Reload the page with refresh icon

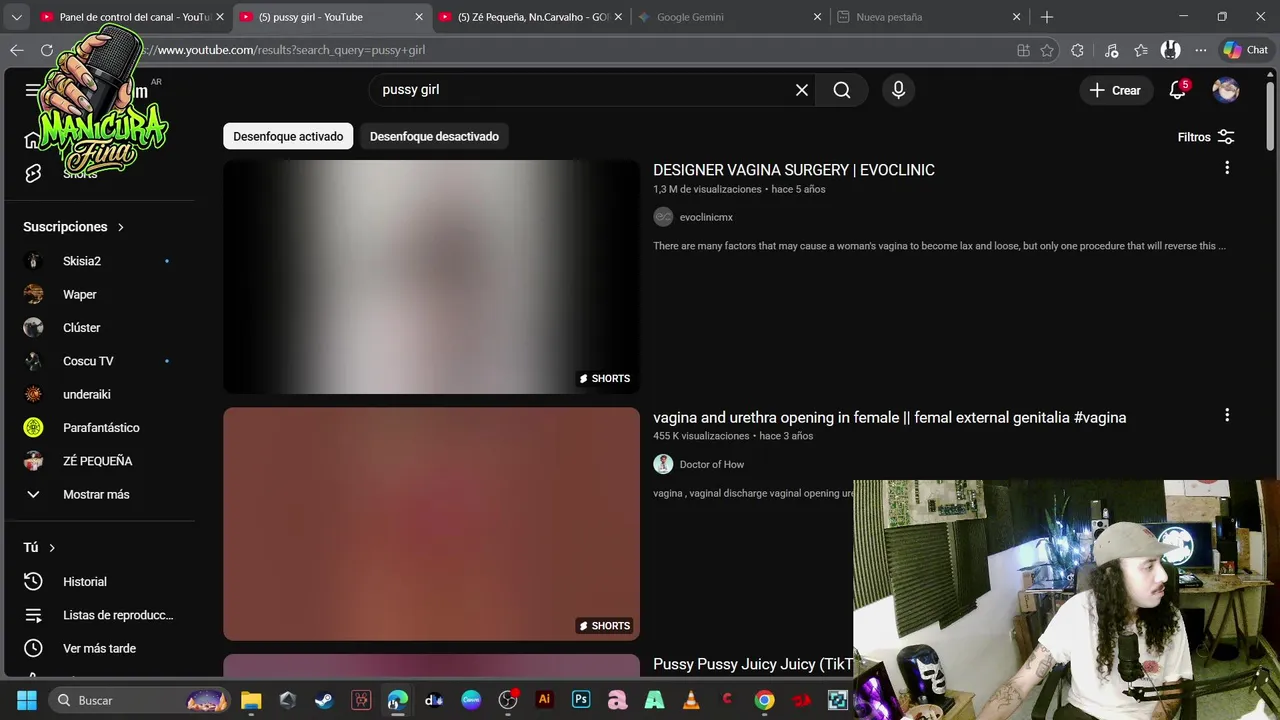[47, 50]
